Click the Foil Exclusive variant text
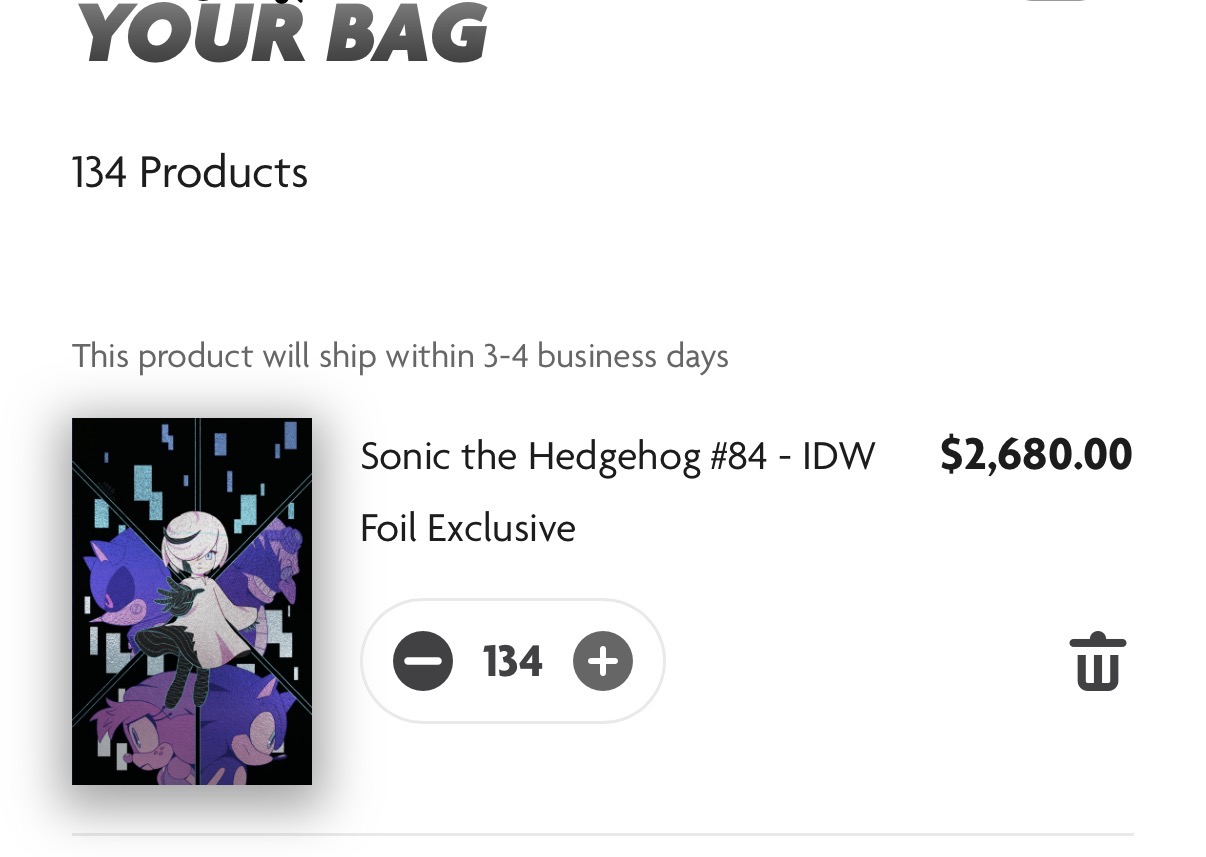The width and height of the screenshot is (1206, 857). 468,528
